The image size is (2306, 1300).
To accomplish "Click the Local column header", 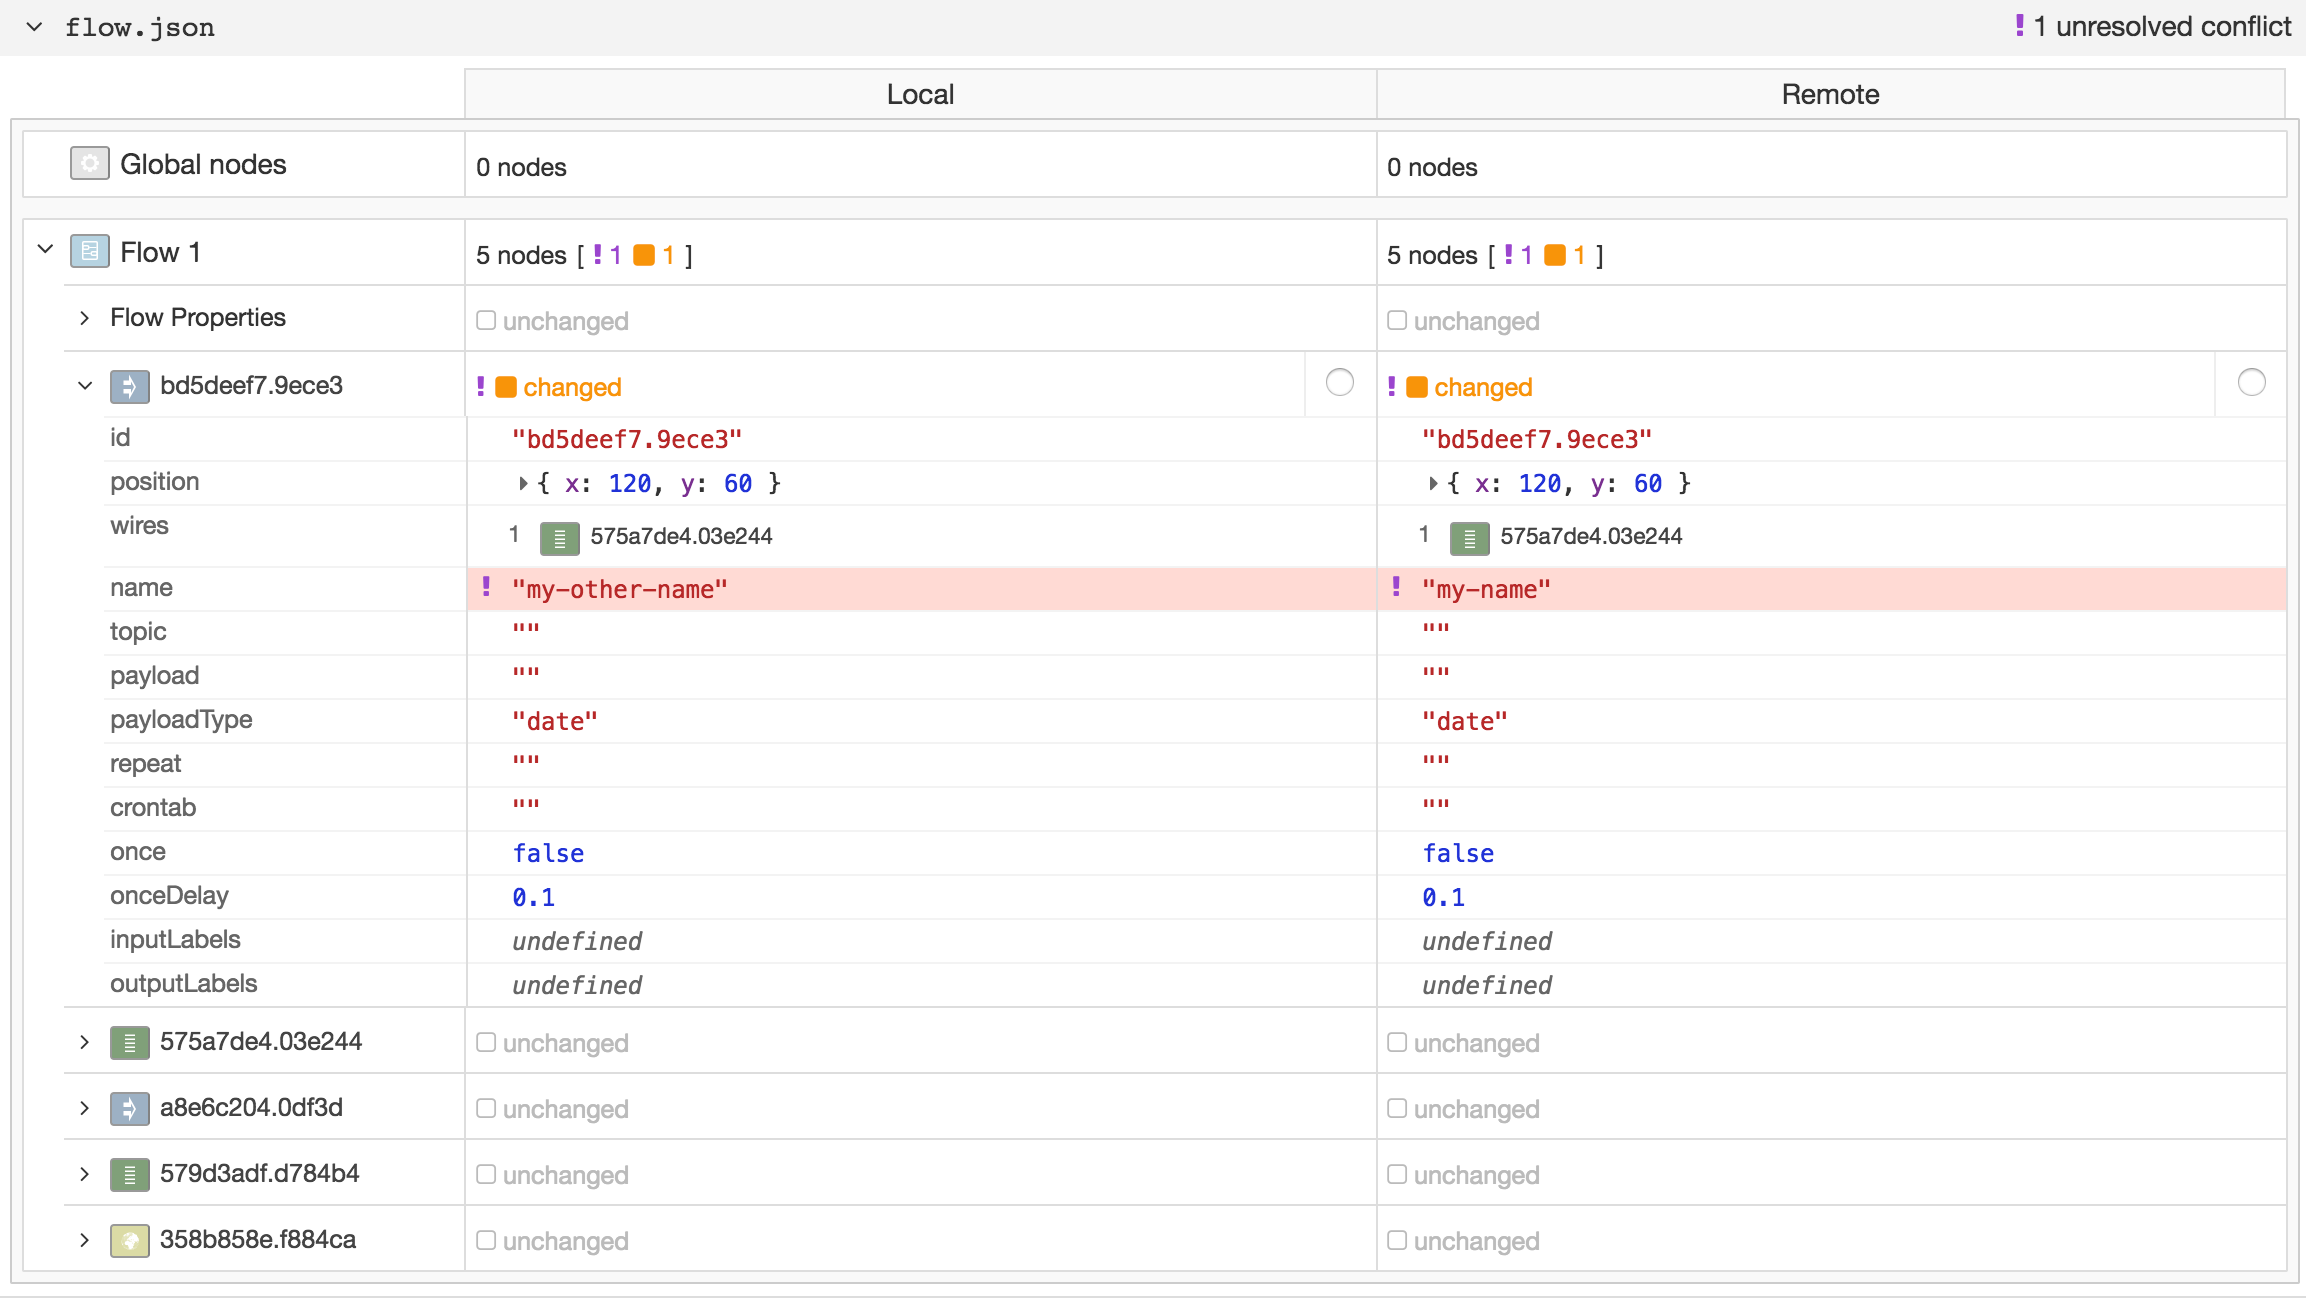I will tap(919, 93).
